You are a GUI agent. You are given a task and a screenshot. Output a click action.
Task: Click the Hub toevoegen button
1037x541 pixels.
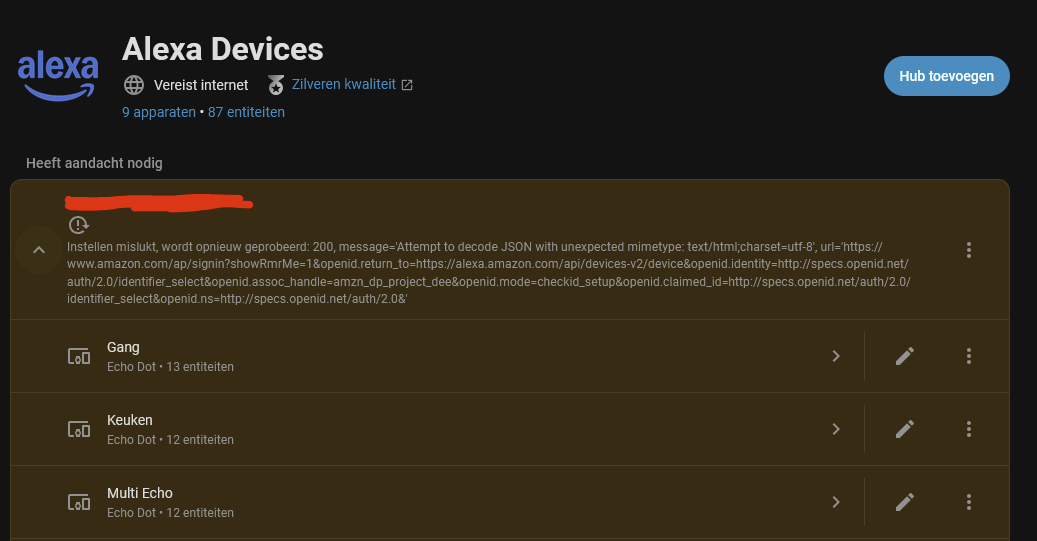(946, 76)
